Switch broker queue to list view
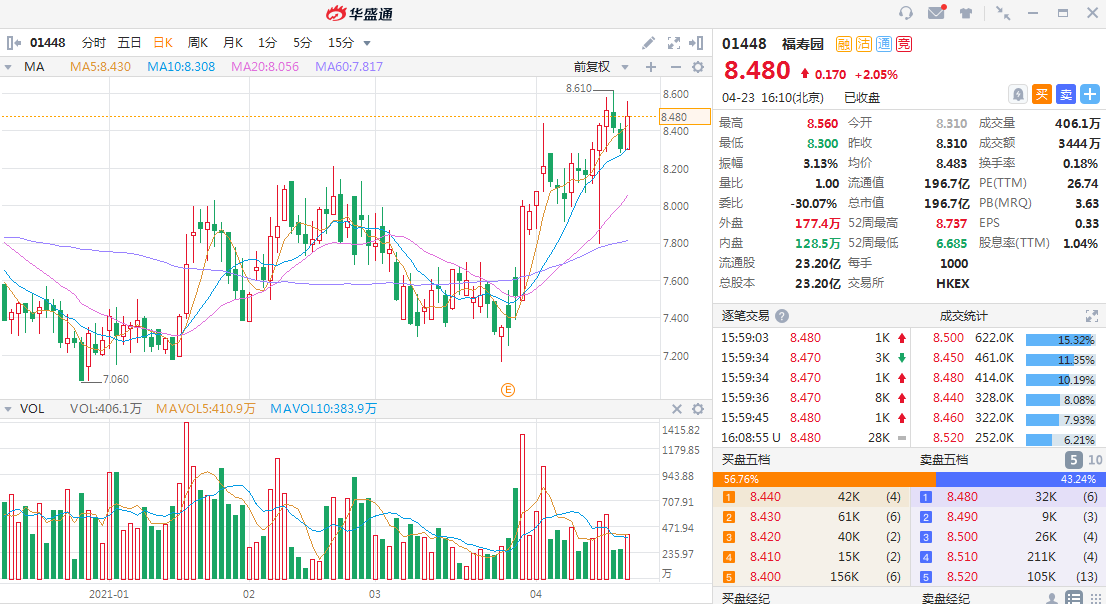 pyautogui.click(x=1073, y=598)
